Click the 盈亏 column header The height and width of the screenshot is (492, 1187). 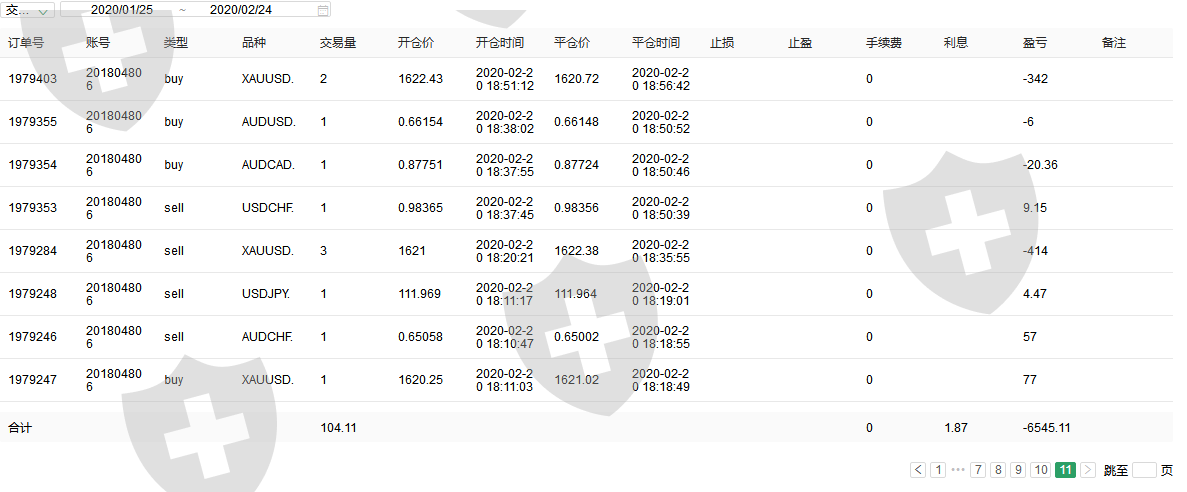[1036, 43]
